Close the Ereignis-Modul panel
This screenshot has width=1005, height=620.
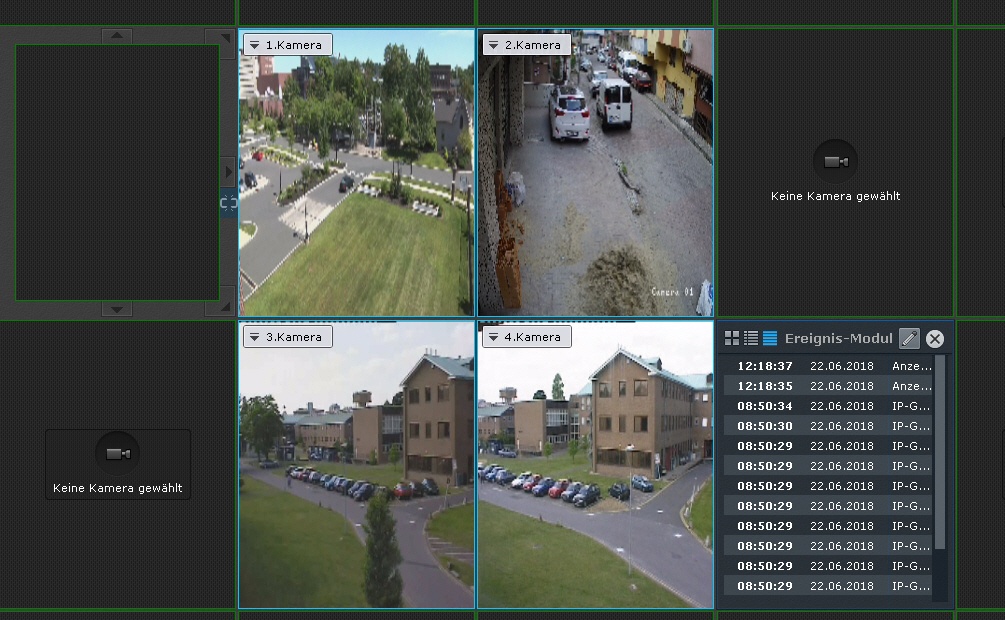[x=935, y=339]
